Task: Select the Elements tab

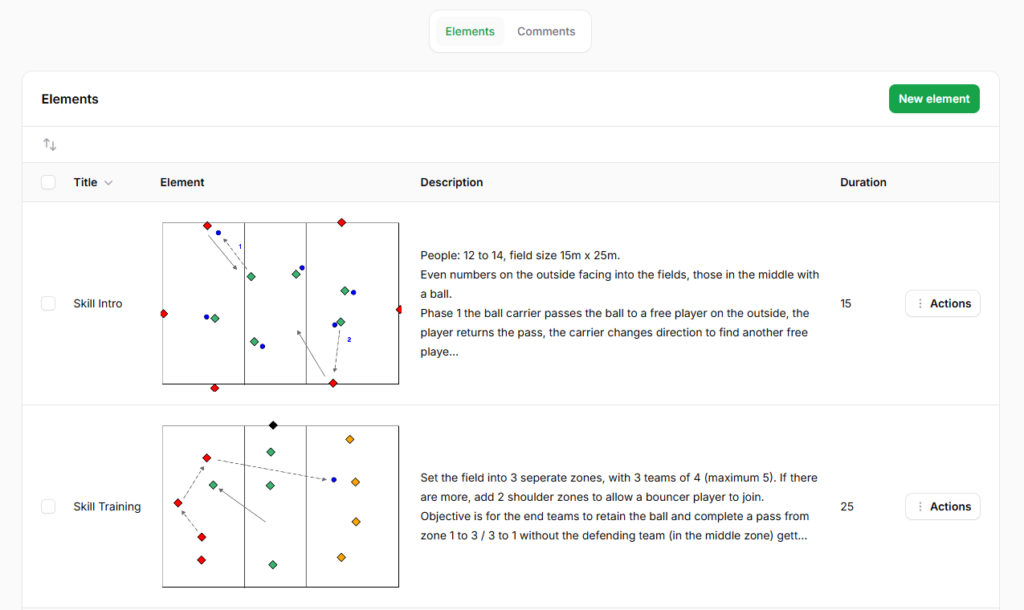Action: 470,32
